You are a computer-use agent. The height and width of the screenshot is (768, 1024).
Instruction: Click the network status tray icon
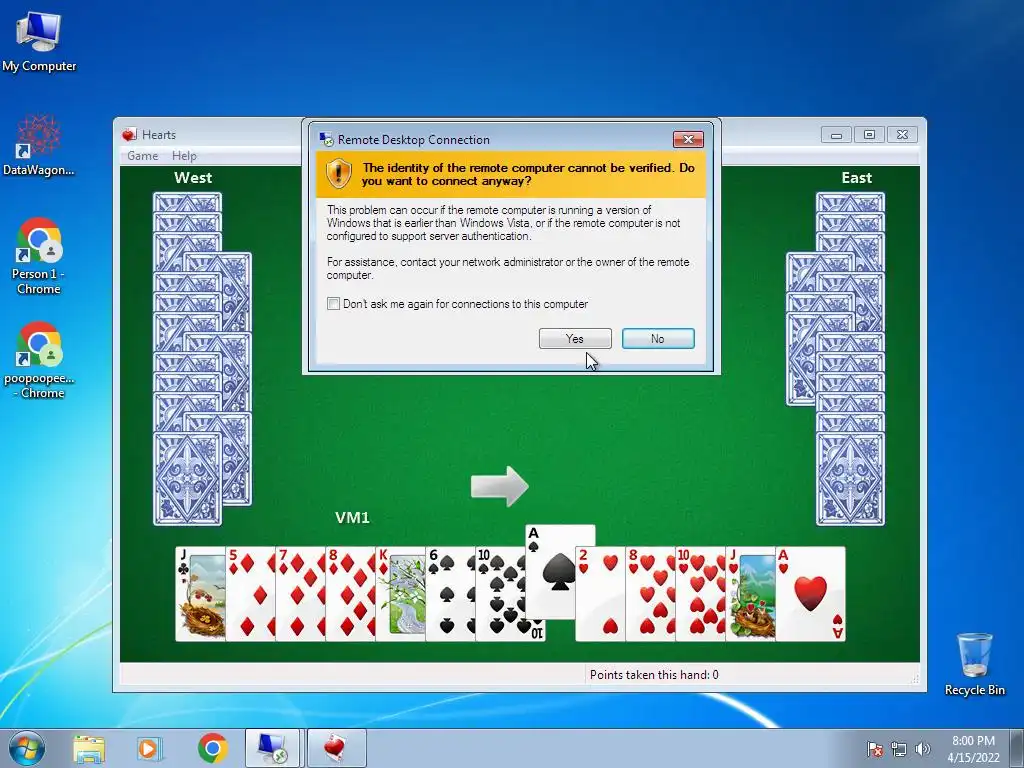click(899, 749)
